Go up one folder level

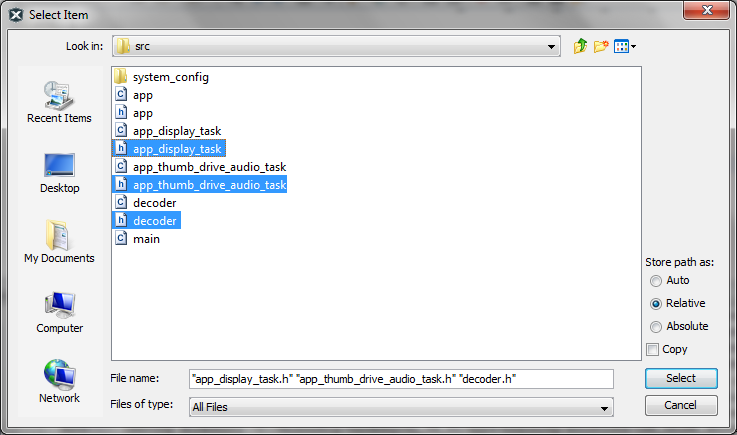pos(580,46)
